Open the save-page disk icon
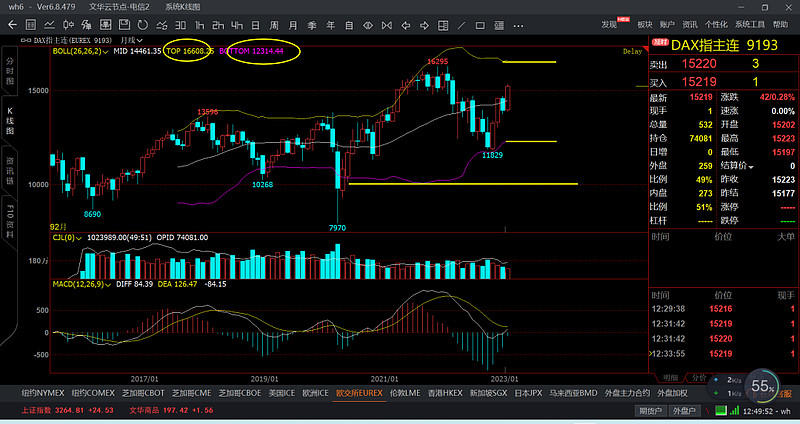 (x=124, y=24)
